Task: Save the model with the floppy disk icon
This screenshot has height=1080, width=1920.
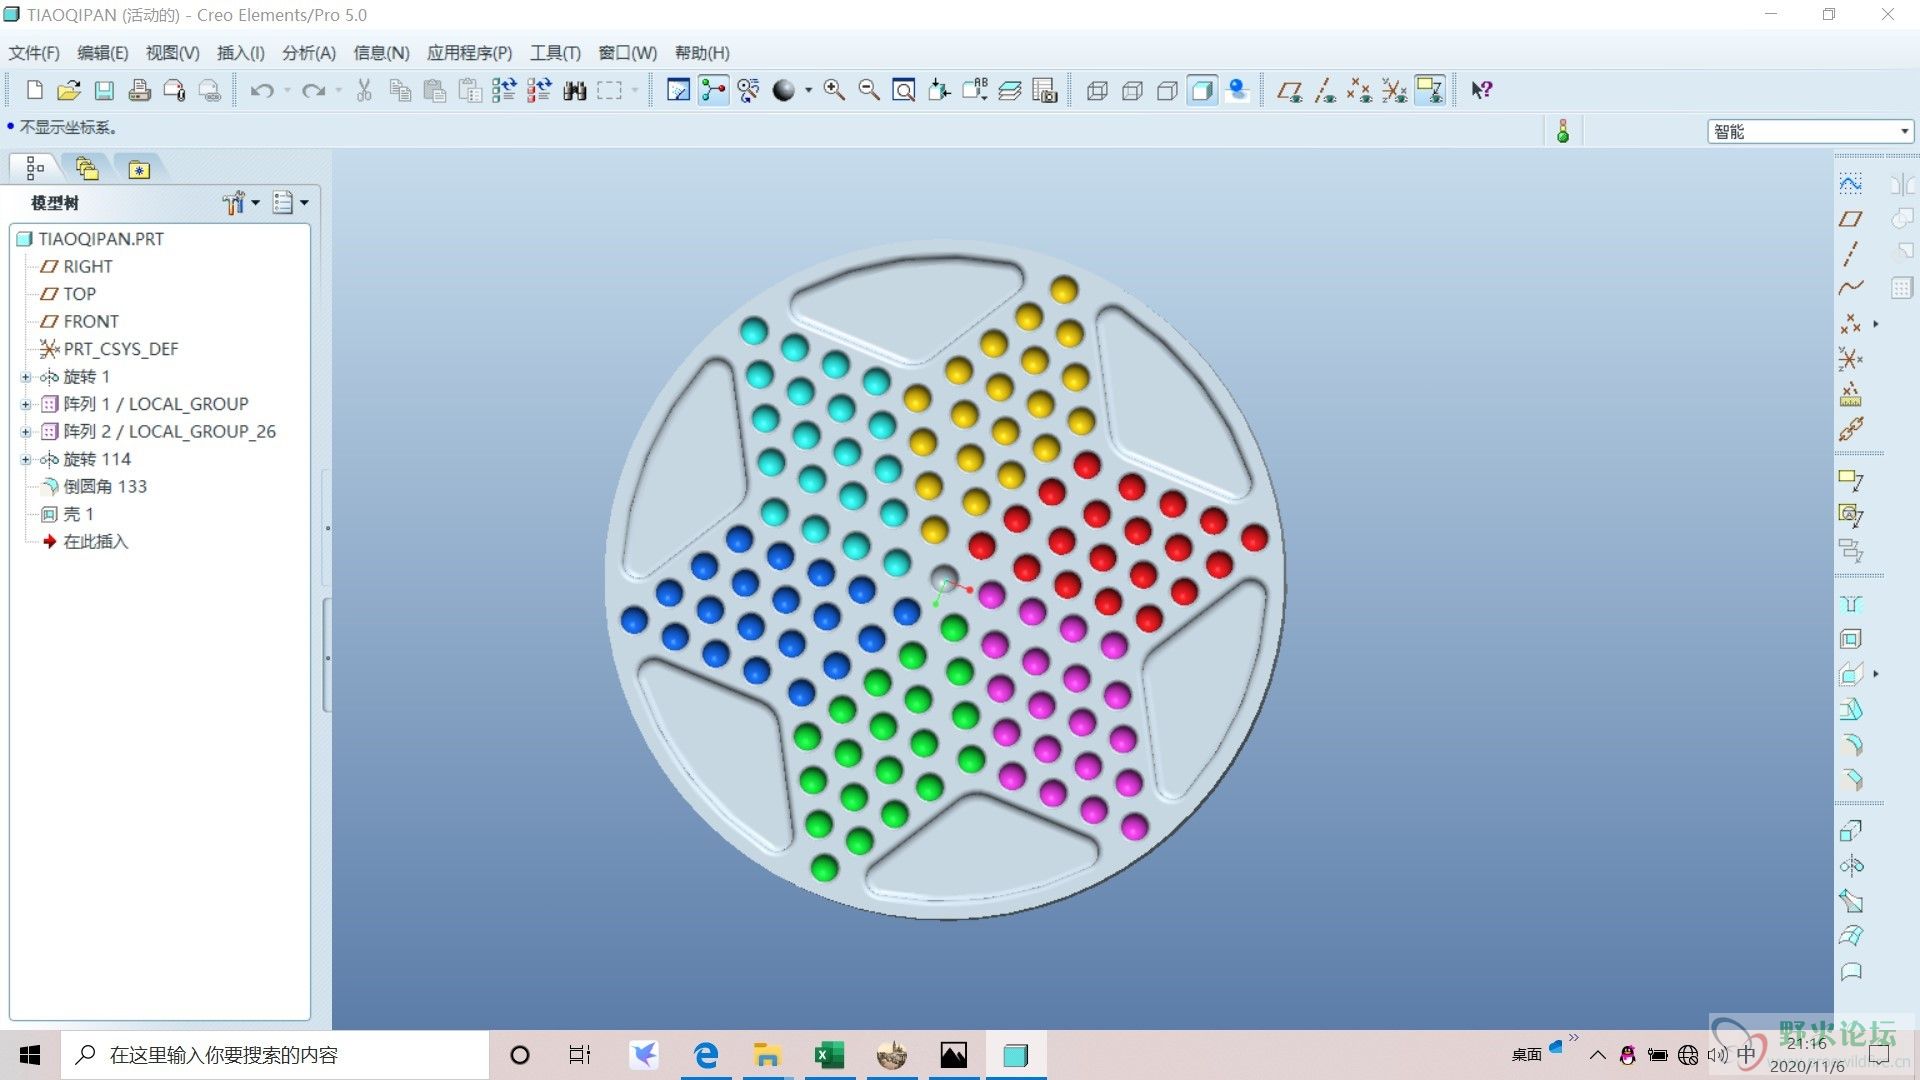Action: [x=104, y=90]
